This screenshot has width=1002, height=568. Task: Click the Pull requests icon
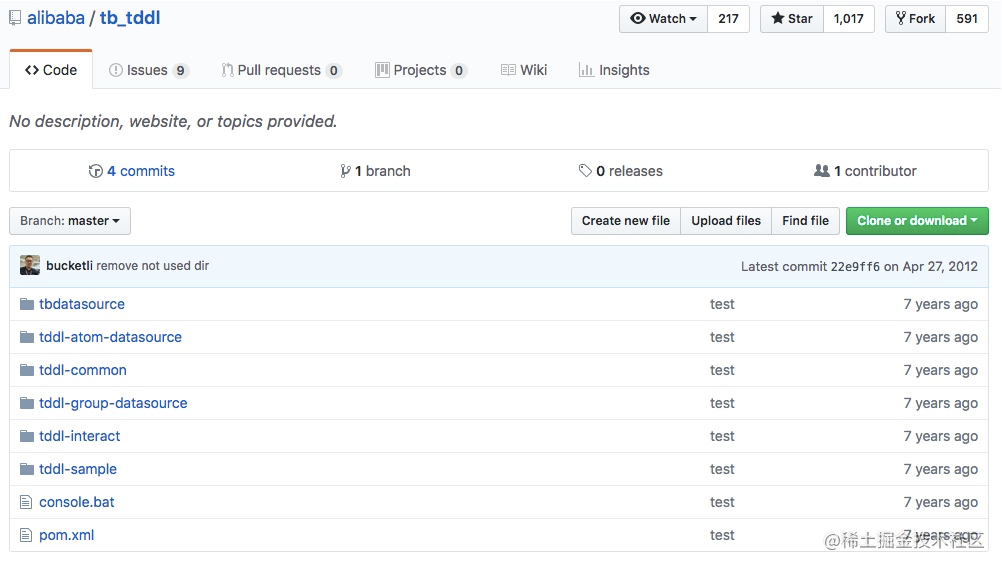tap(227, 70)
